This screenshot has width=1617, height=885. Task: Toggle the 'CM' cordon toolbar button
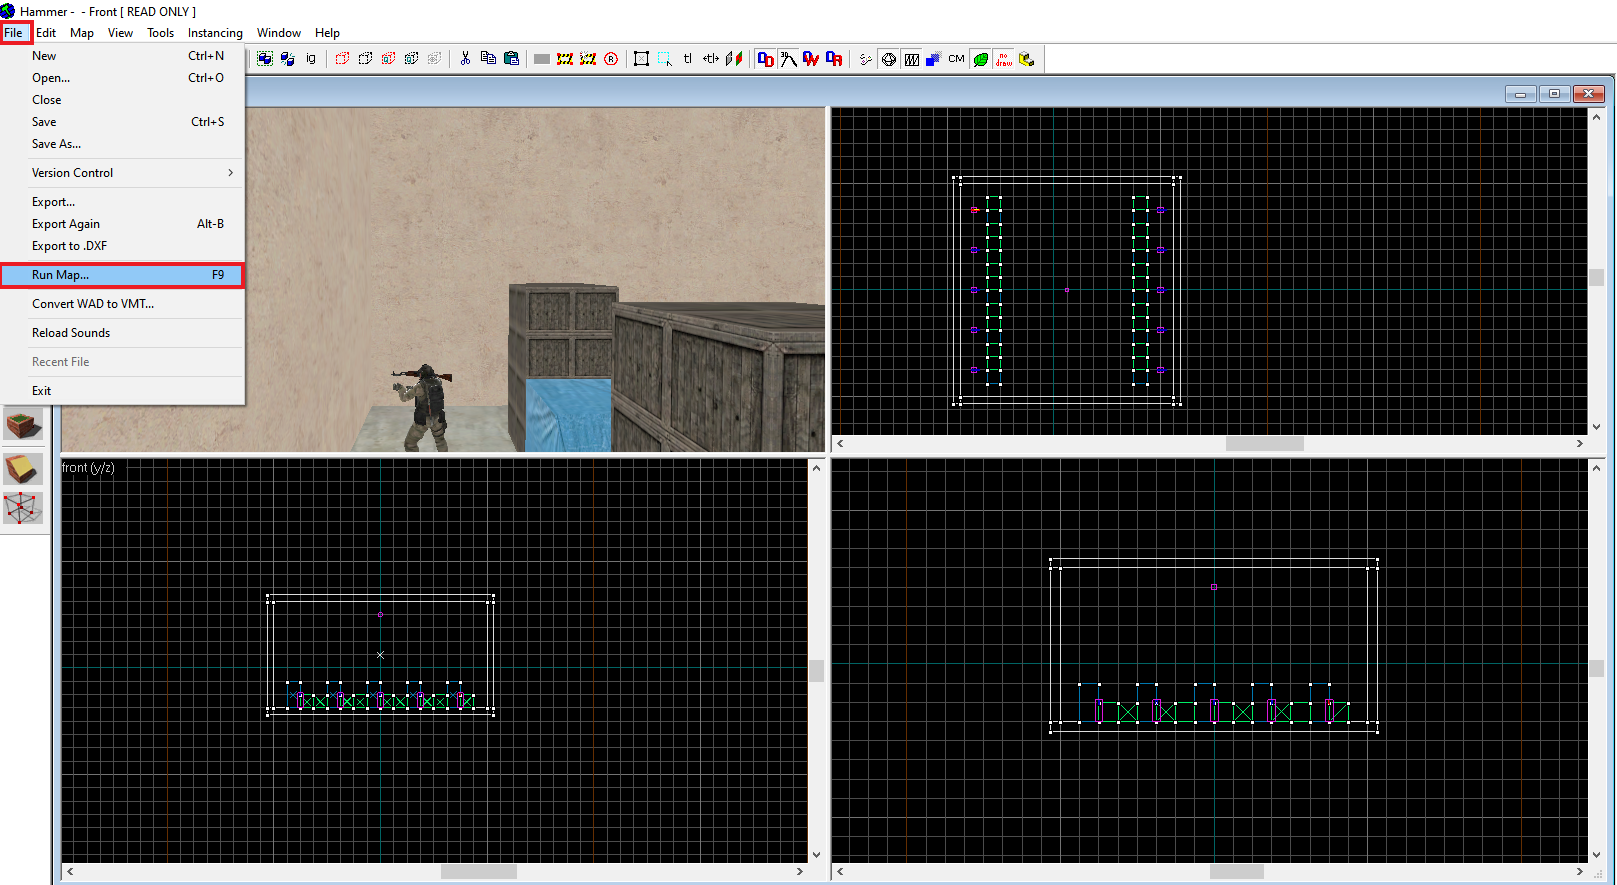tap(956, 59)
